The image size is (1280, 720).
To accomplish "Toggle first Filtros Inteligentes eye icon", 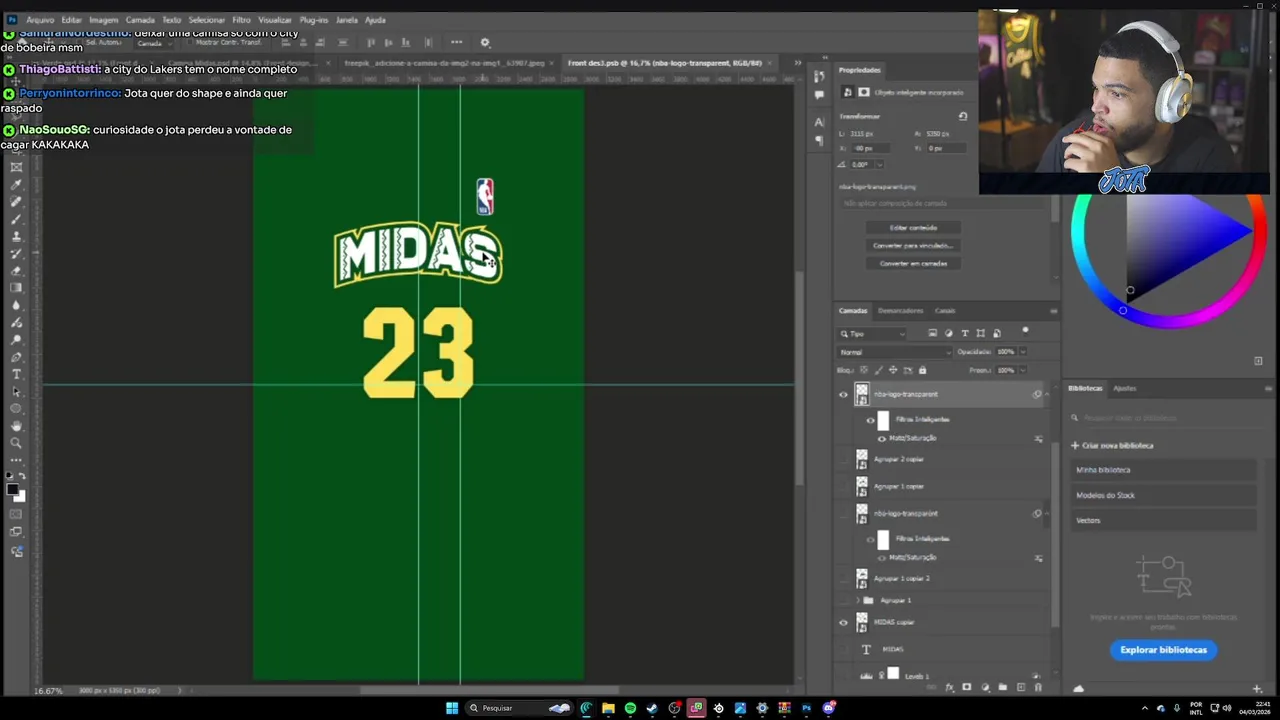I will (870, 420).
